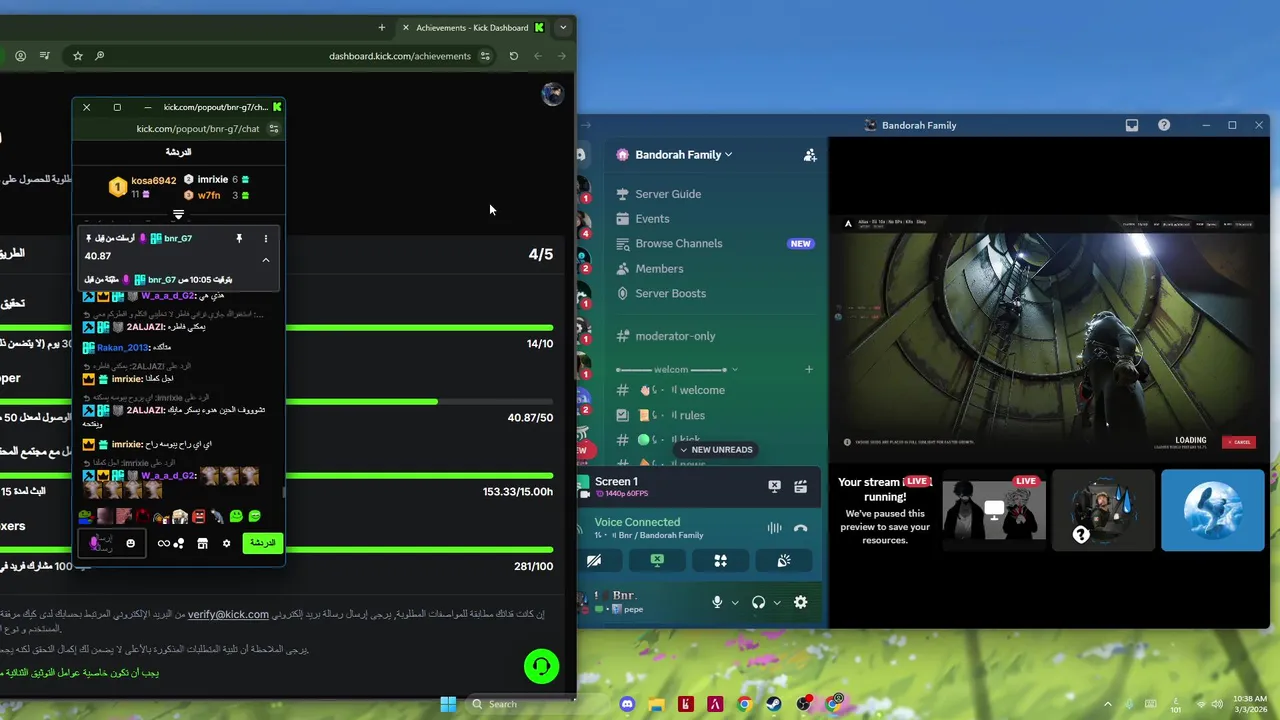Open soundboard party popper button
This screenshot has width=1280, height=720.
(784, 561)
